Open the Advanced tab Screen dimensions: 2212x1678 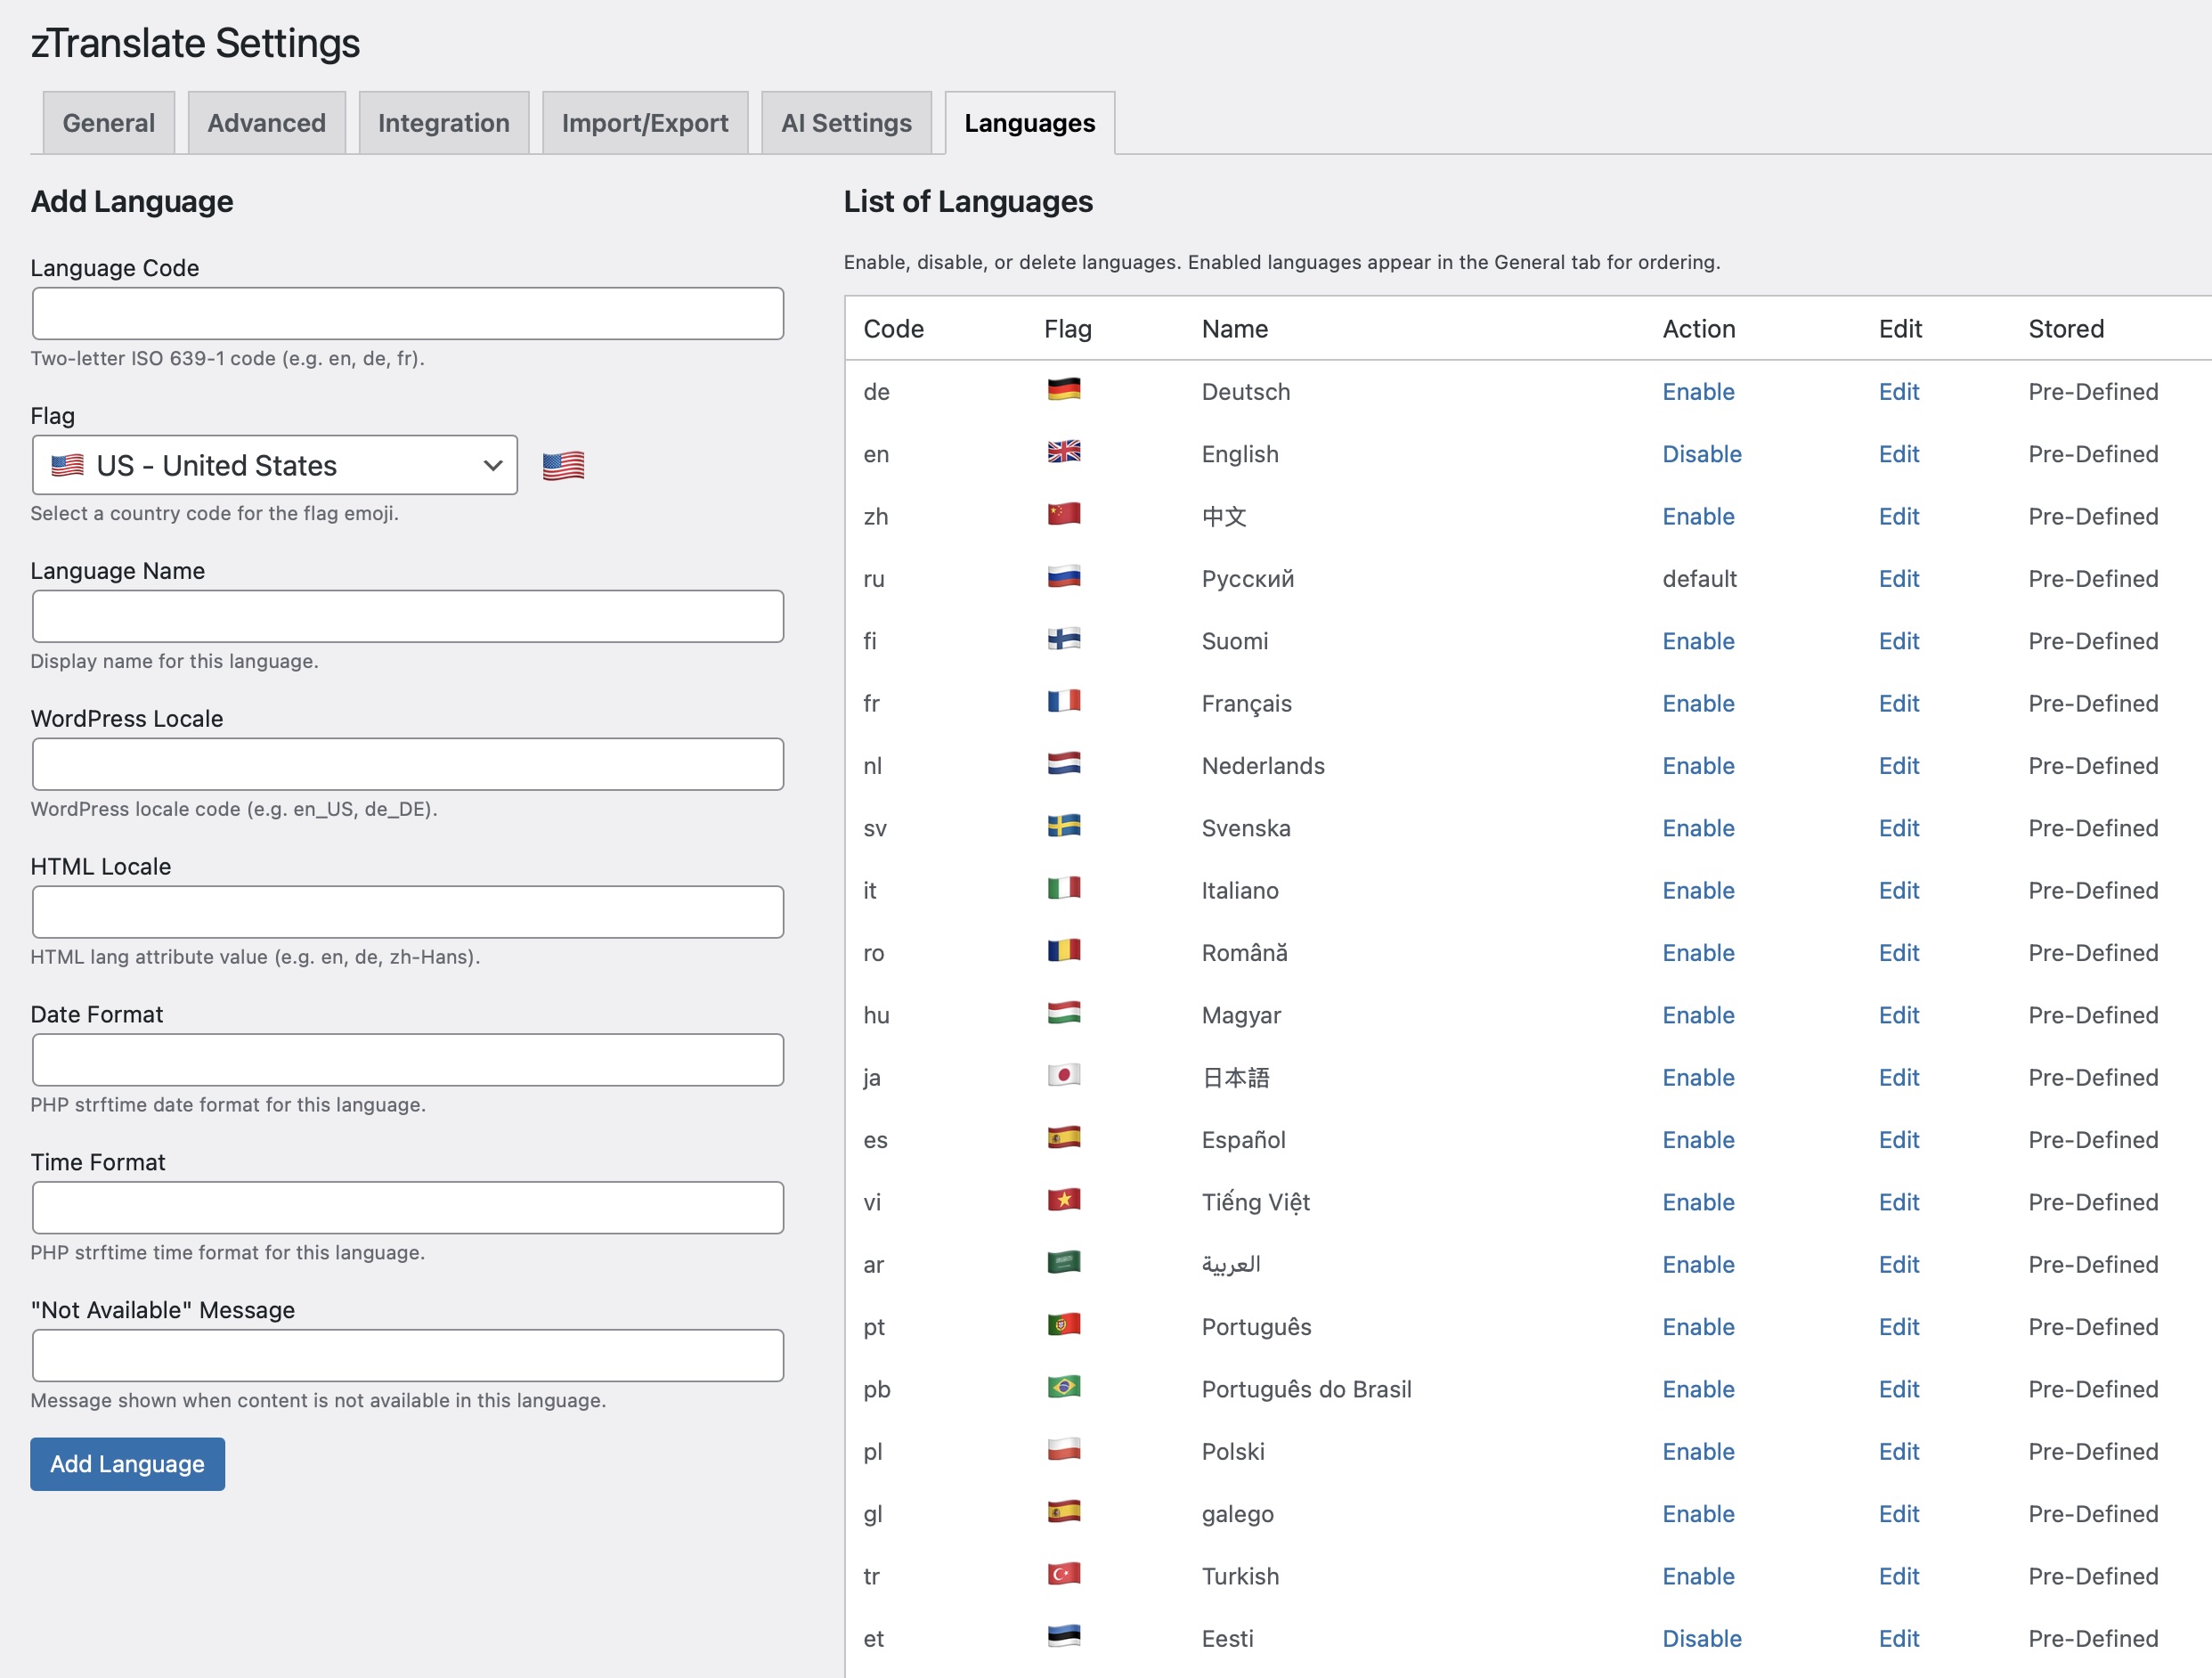pyautogui.click(x=266, y=123)
